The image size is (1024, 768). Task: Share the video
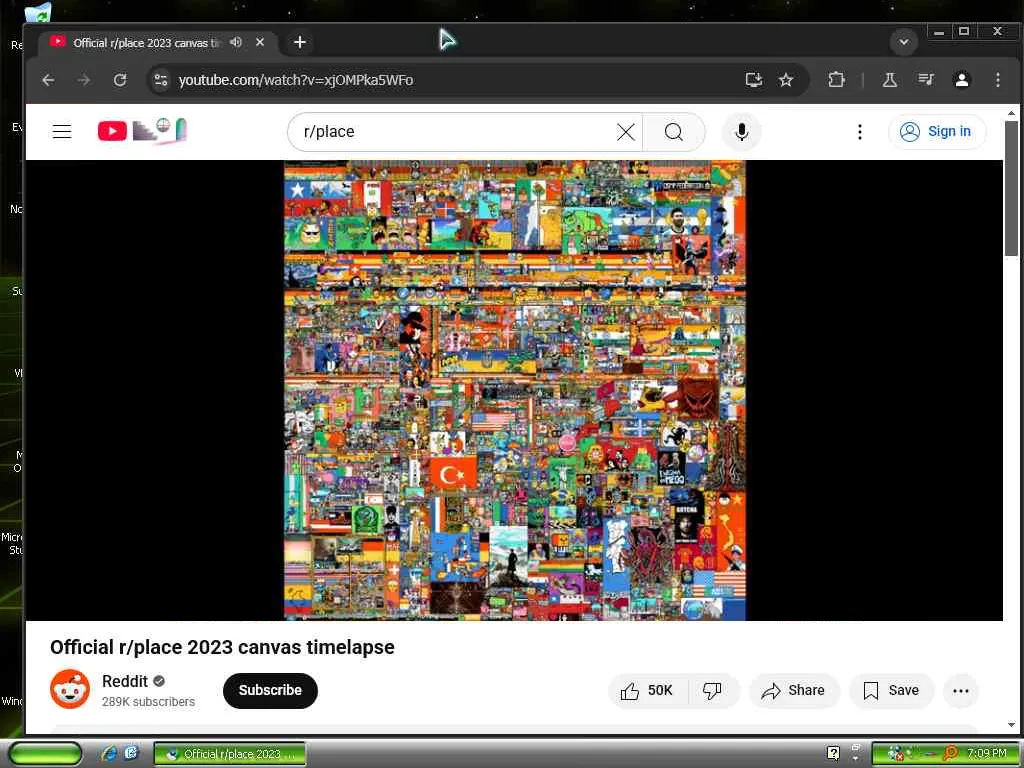794,690
